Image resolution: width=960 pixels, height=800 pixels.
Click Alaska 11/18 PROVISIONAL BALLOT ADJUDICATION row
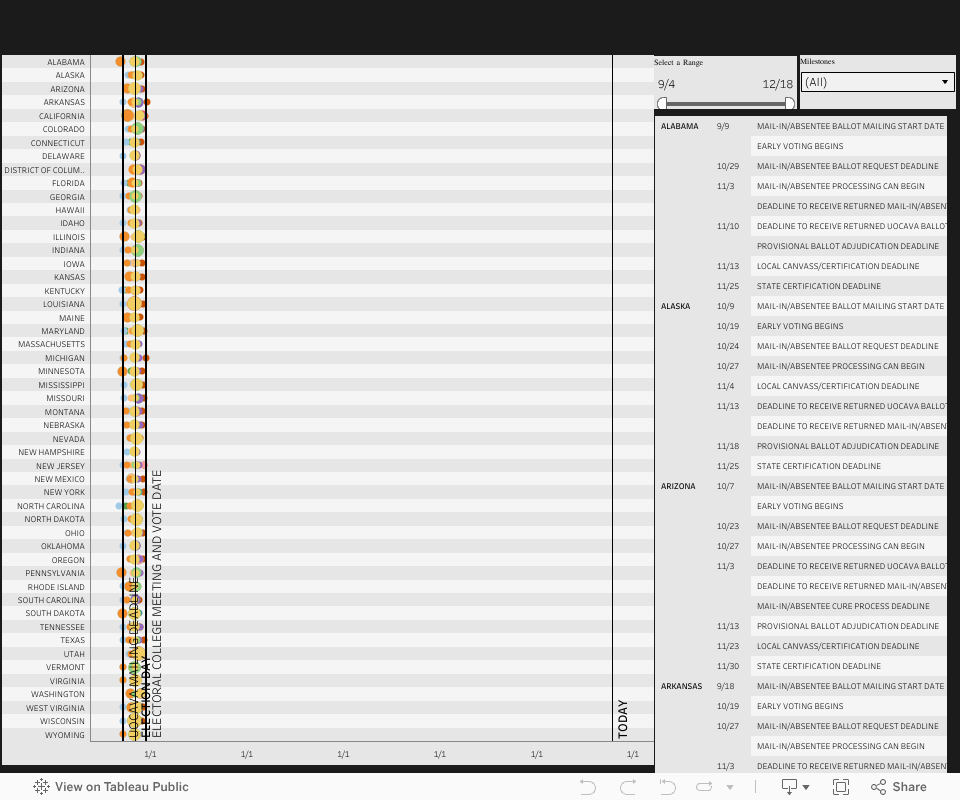[849, 446]
